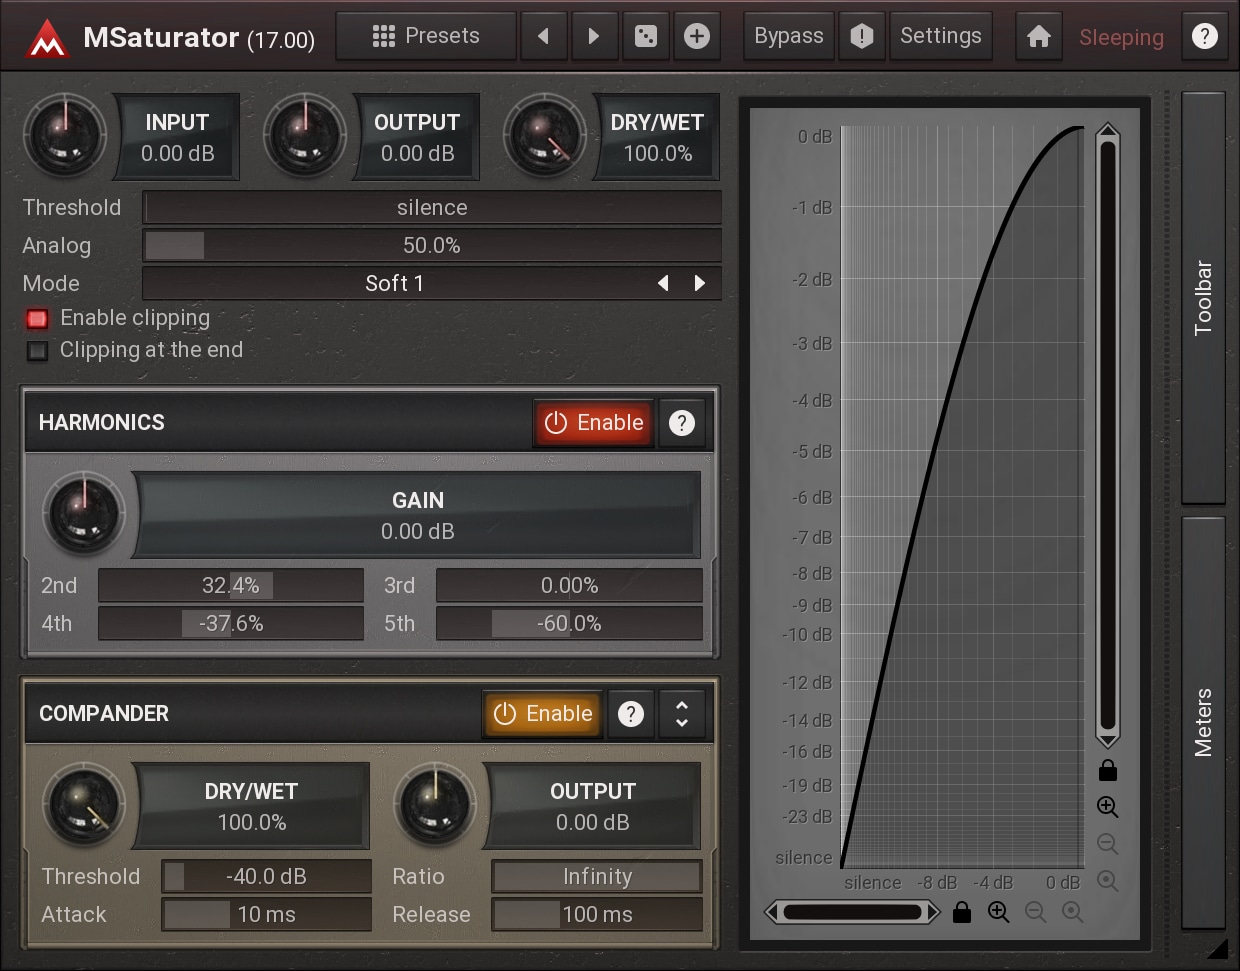The width and height of the screenshot is (1240, 971).
Task: Click the horizontal axis lock icon
Action: coord(962,912)
